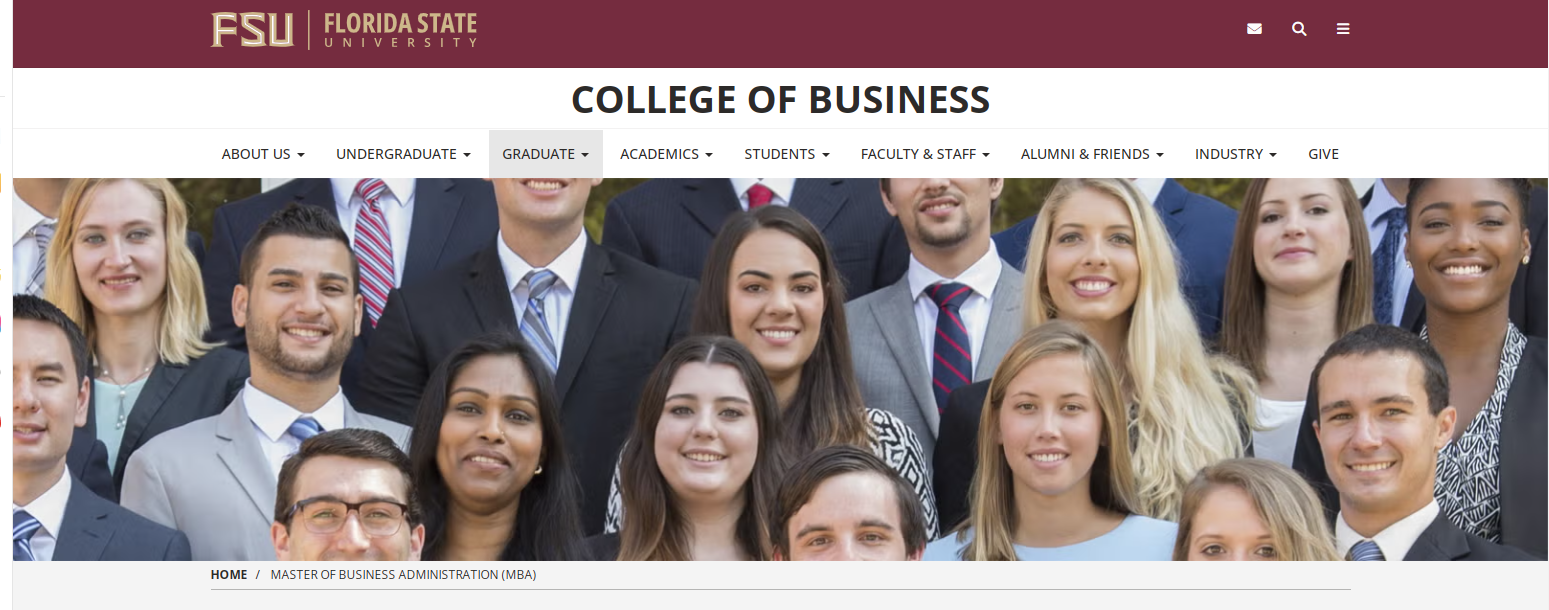This screenshot has height=610, width=1549.
Task: Open the Academics navigation menu
Action: (x=666, y=154)
